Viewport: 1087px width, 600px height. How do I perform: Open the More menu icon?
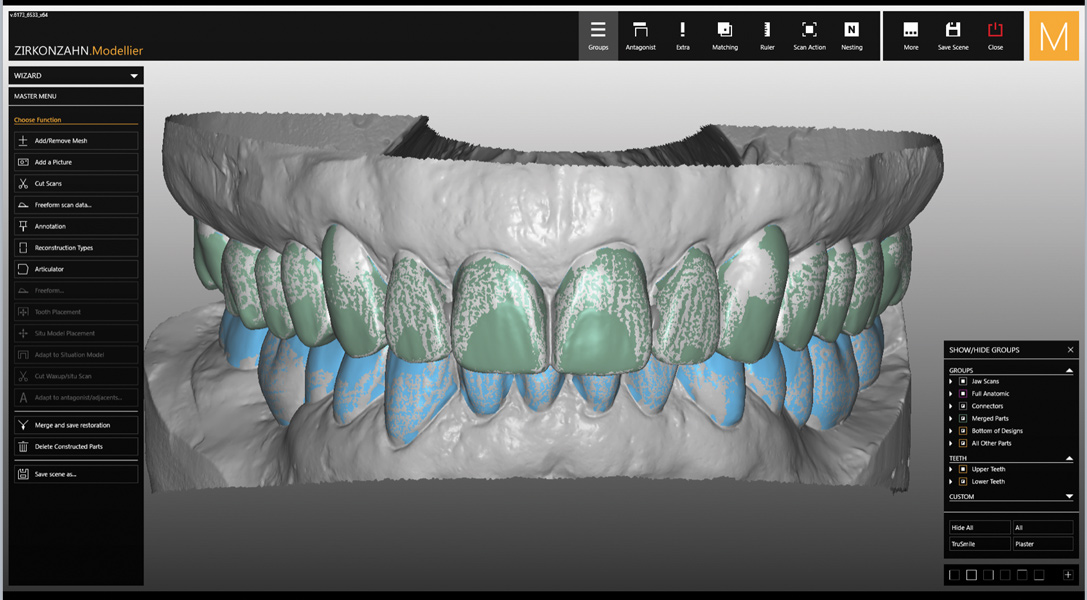coord(910,35)
